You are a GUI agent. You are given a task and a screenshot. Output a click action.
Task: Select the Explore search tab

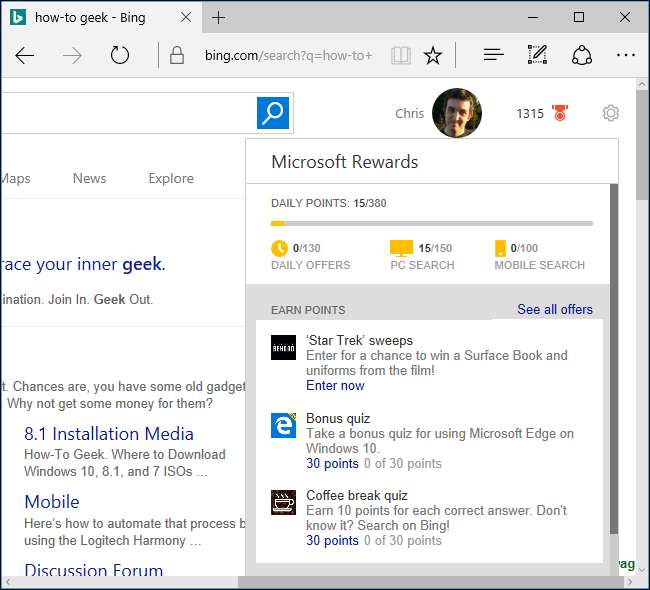[x=171, y=178]
